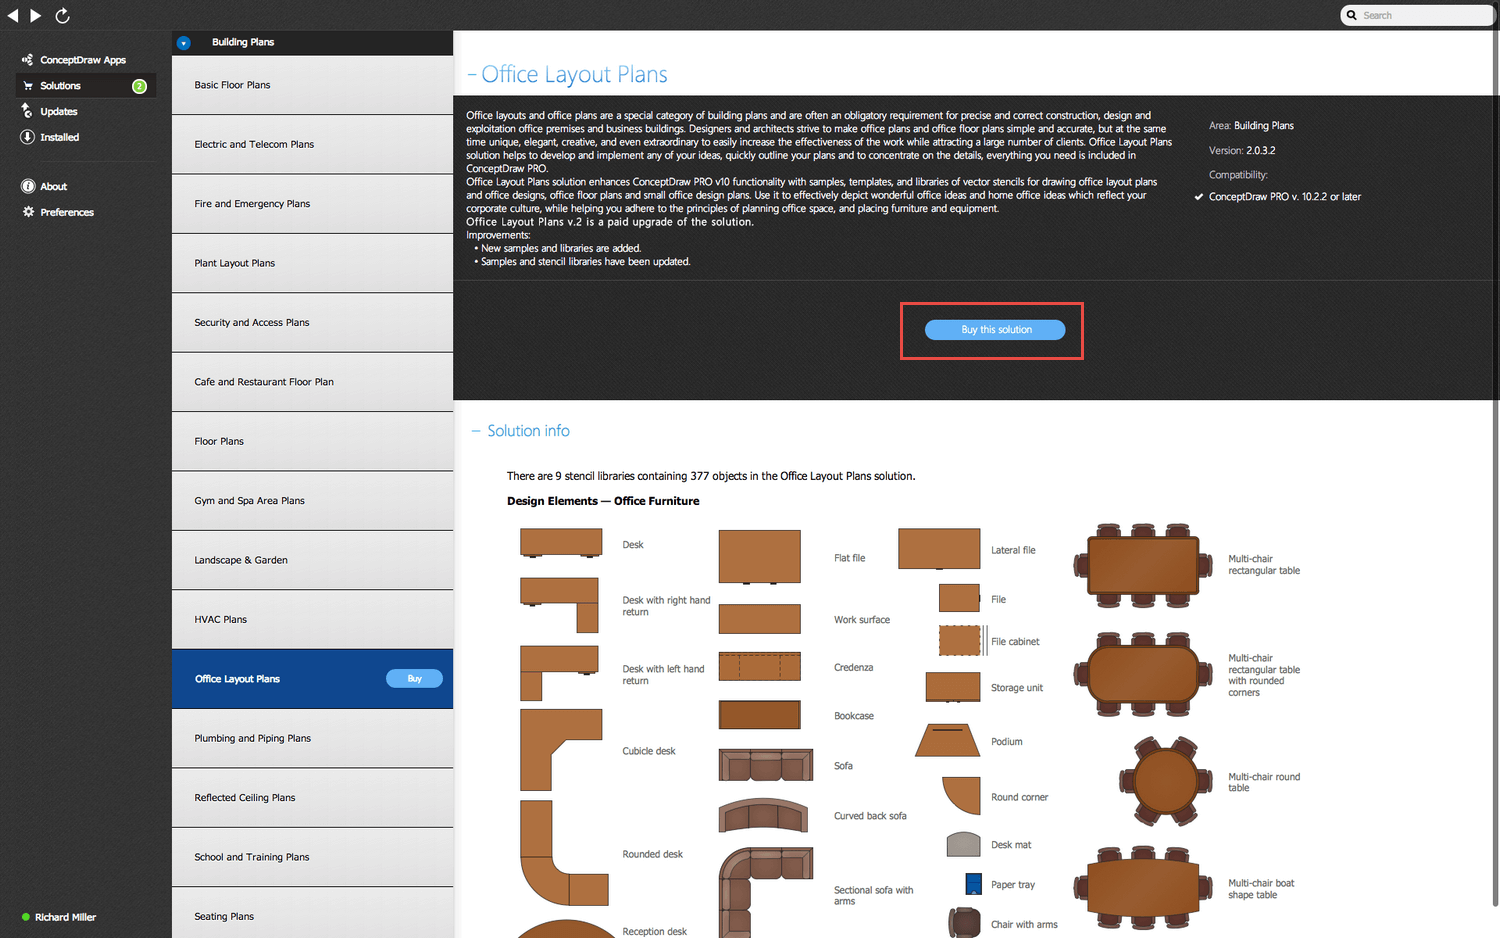Click the Podium thumbnail
Viewport: 1500px width, 938px height.
[x=947, y=740]
